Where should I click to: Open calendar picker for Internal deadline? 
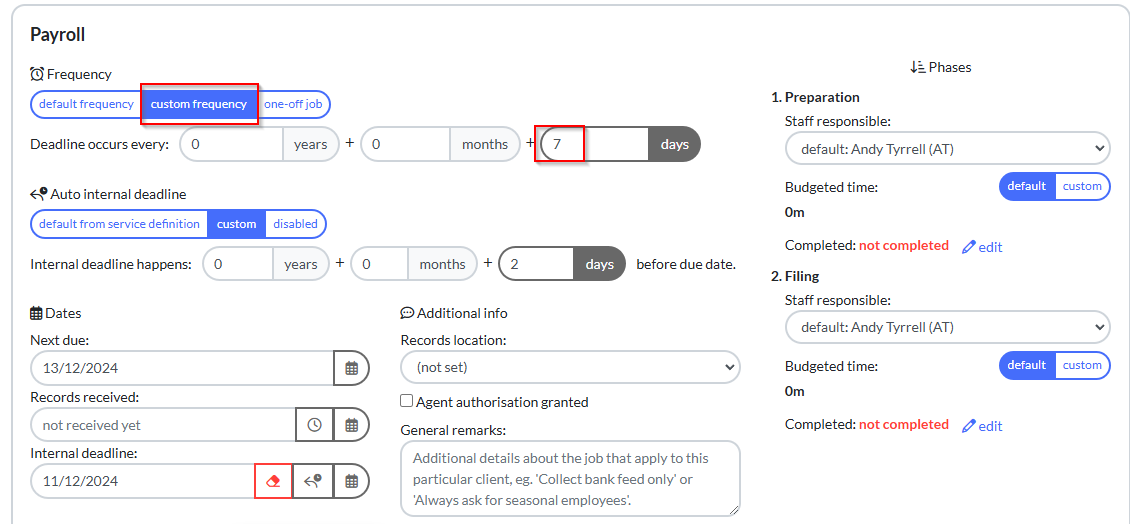[351, 481]
